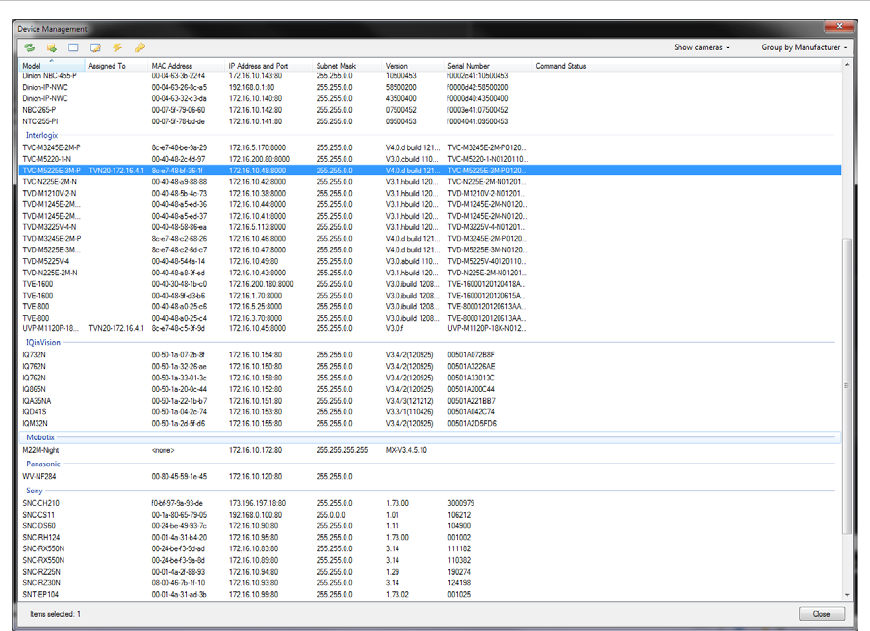Open the Show cameras dropdown
Image resolution: width=870 pixels, height=631 pixels.
click(702, 47)
